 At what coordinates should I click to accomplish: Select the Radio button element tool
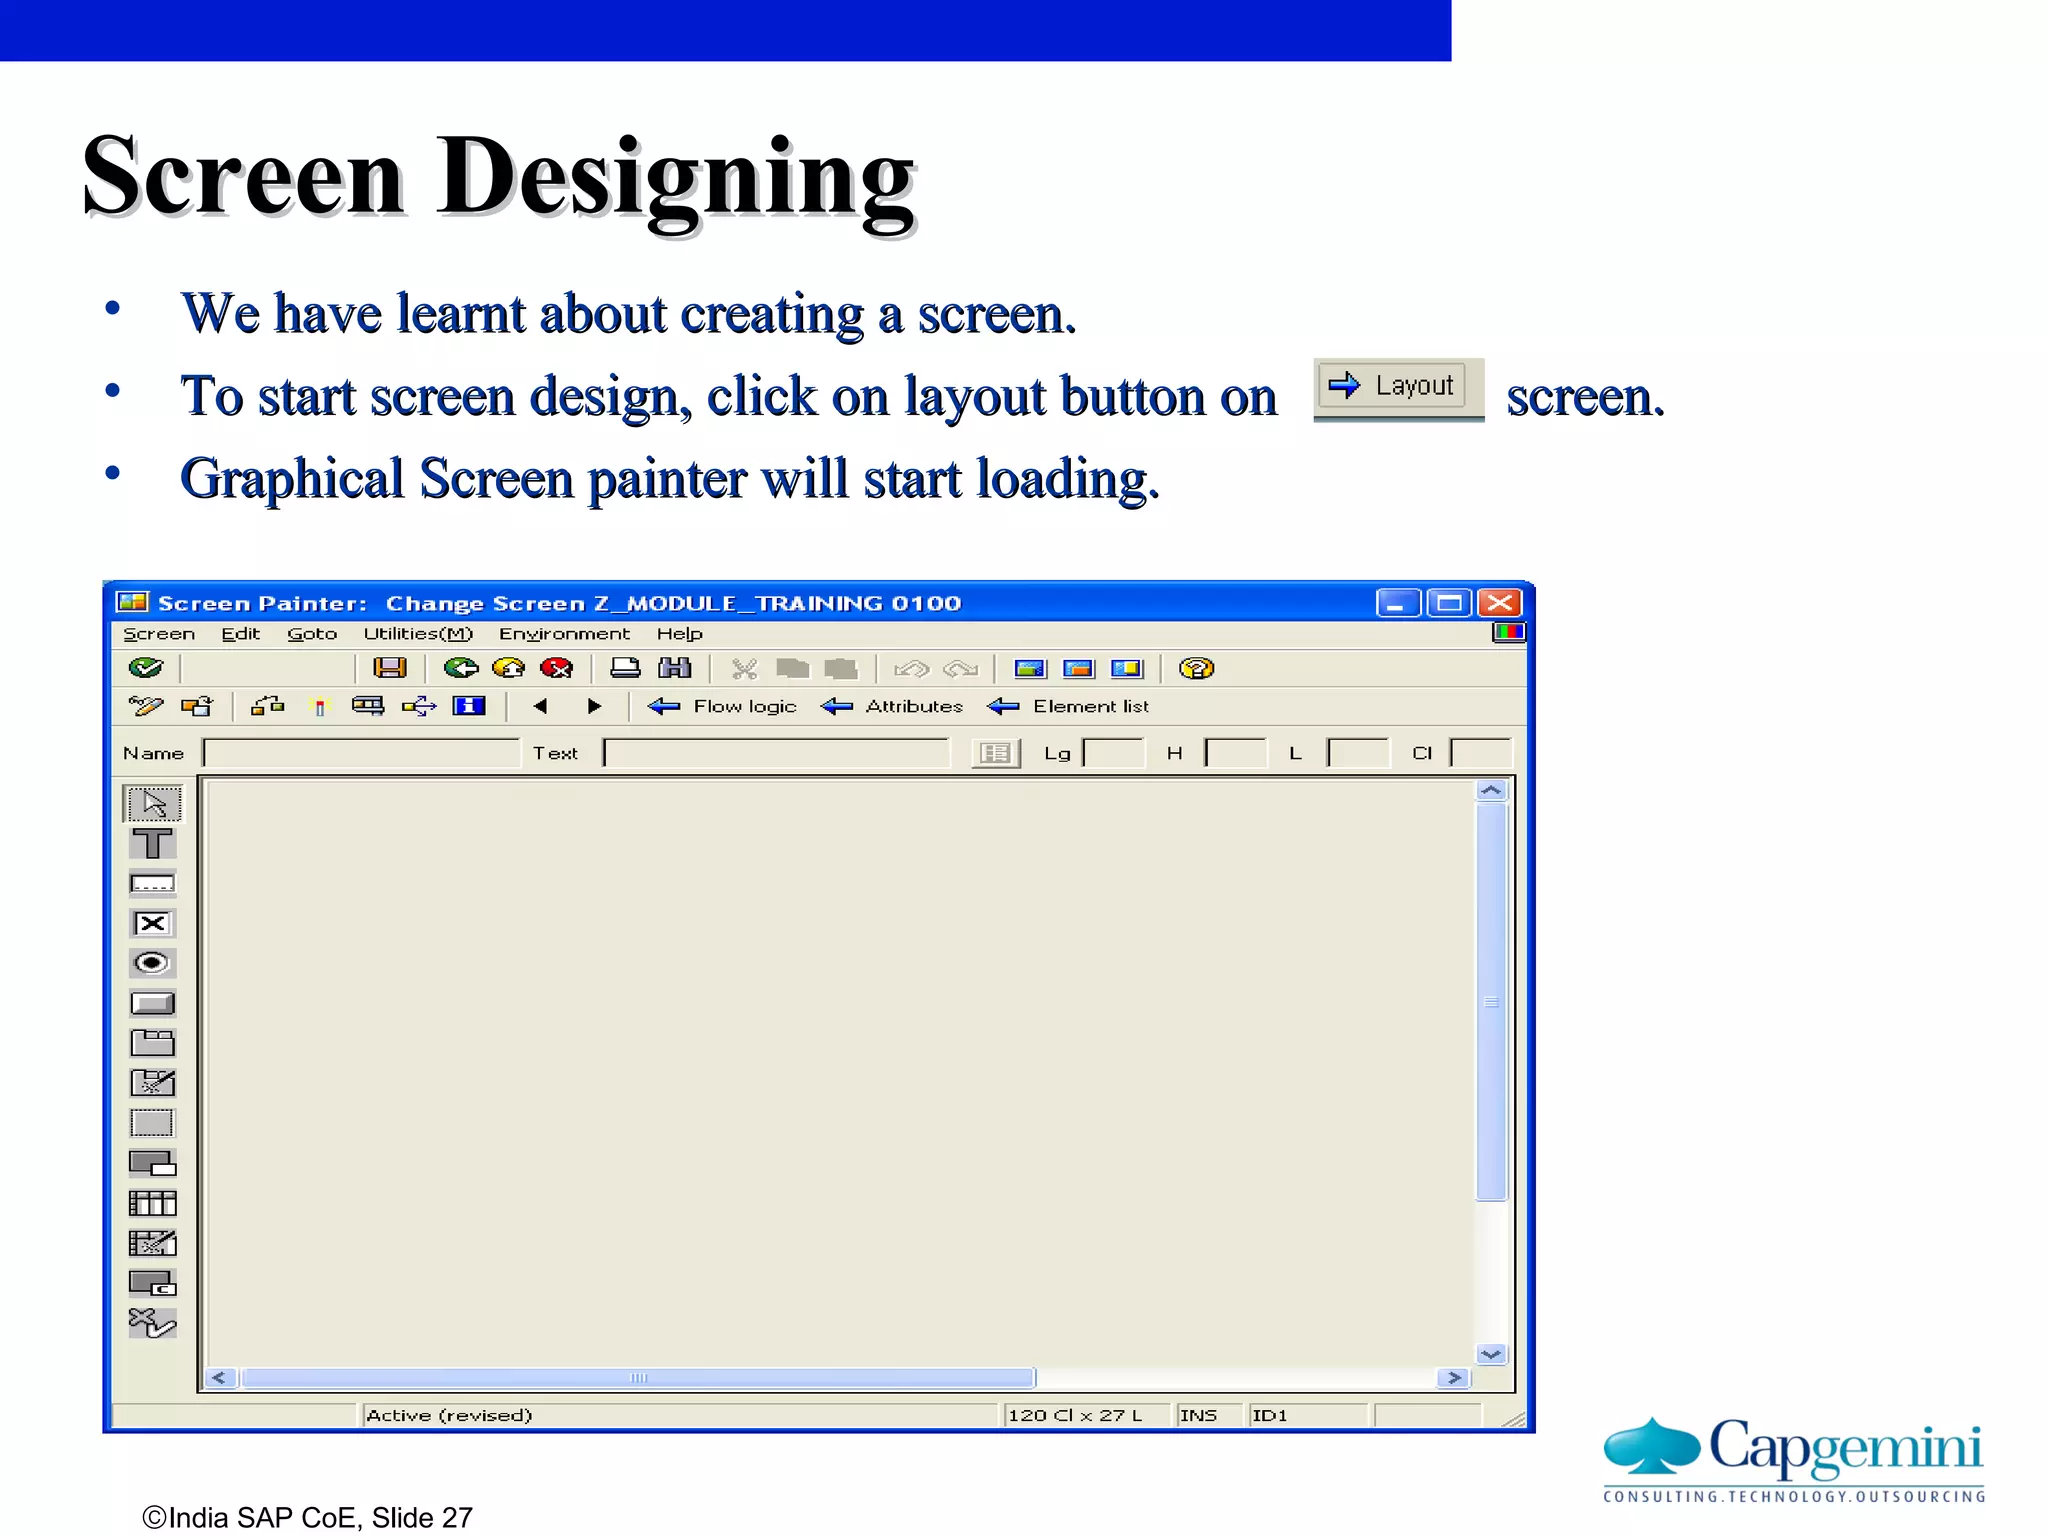(x=152, y=963)
